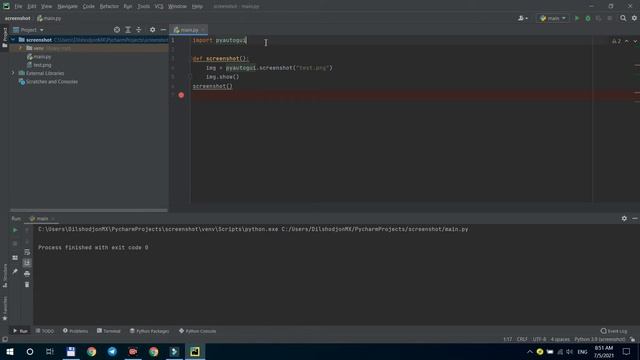640x360 pixels.
Task: Go to next highlighted warning arrow
Action: [635, 41]
